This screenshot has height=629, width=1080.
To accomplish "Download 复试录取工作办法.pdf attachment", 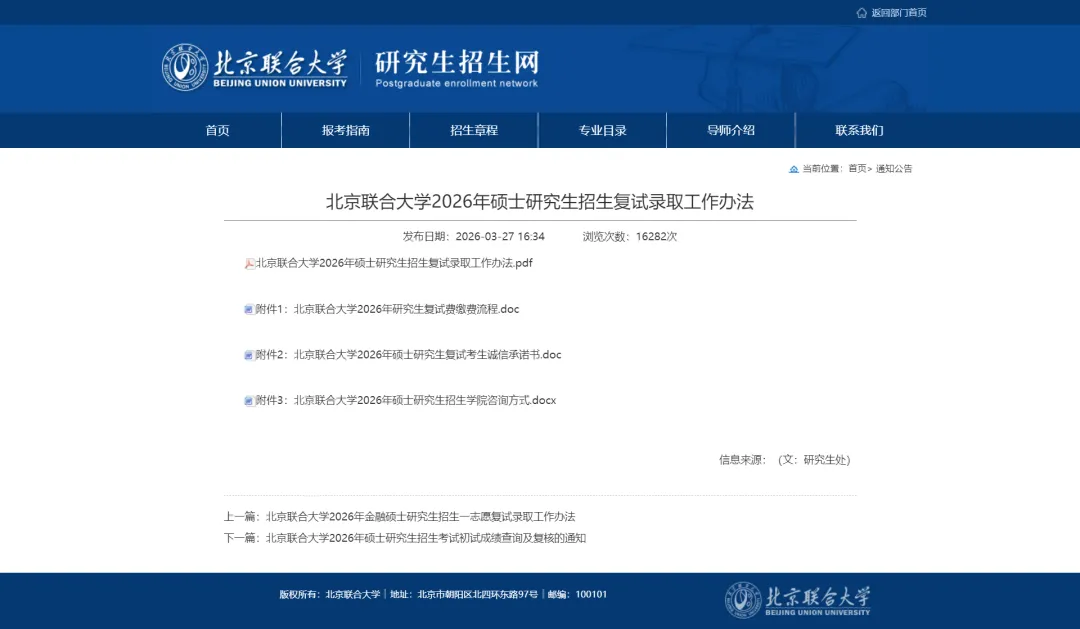I will coord(394,263).
